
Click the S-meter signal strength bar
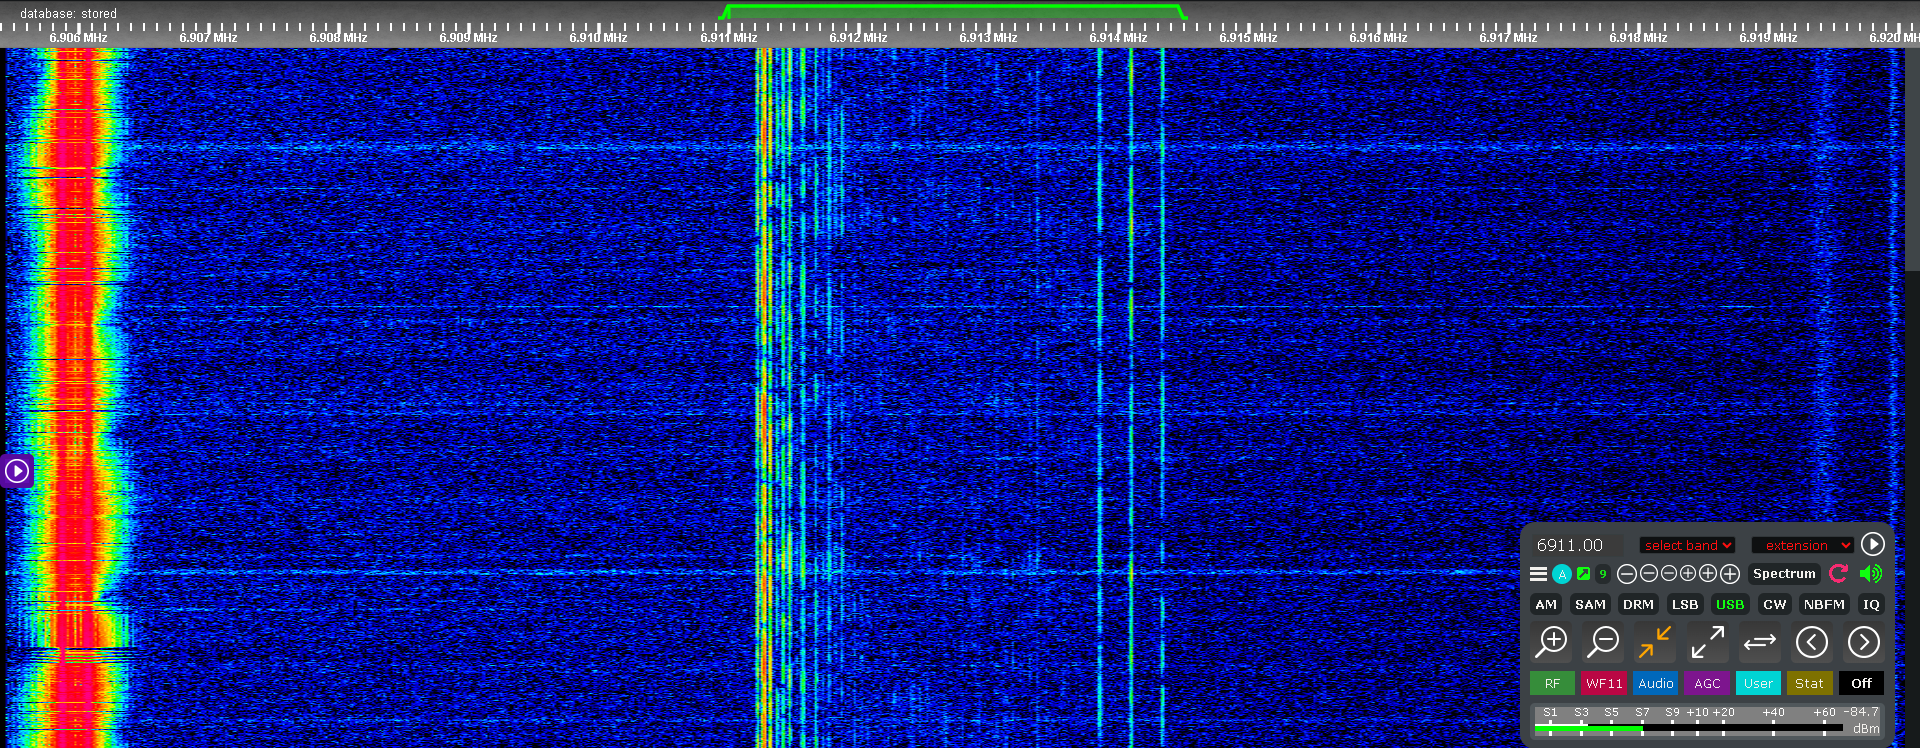coord(1688,728)
